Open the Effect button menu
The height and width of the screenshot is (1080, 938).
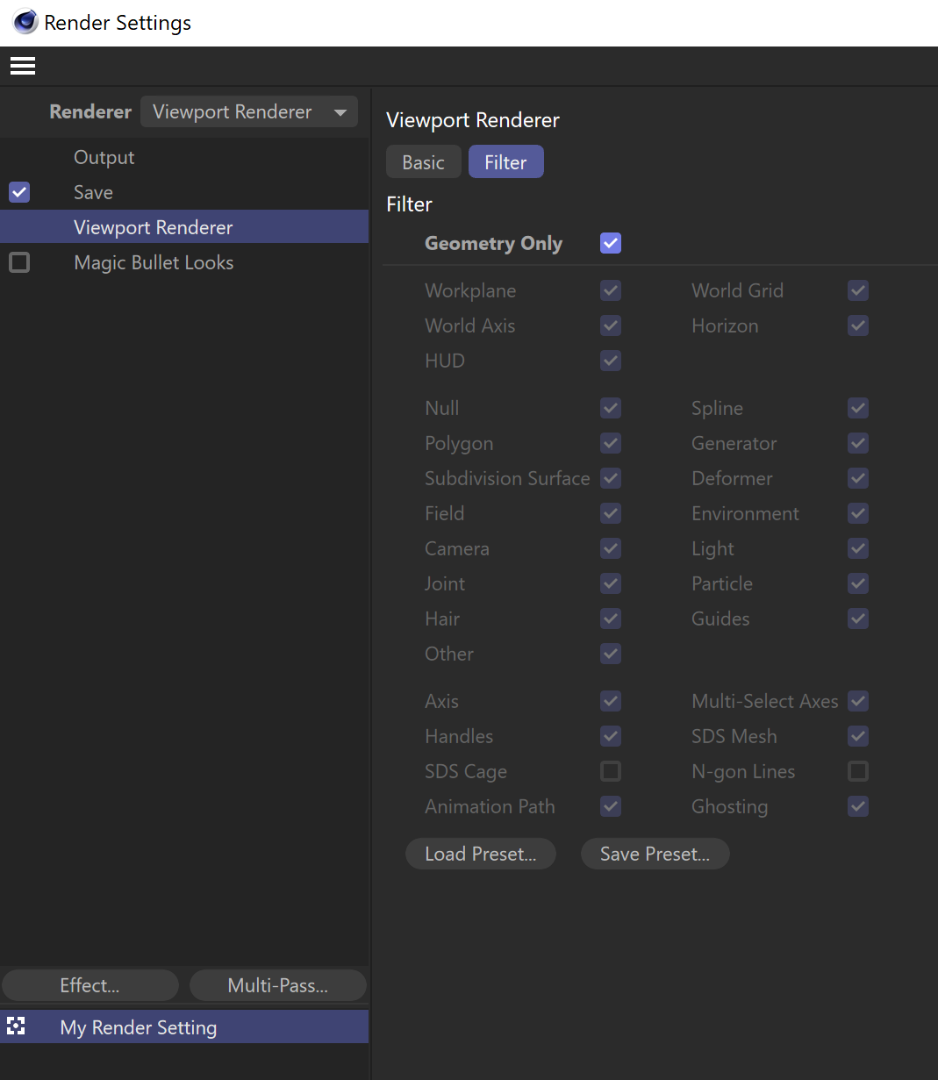pos(90,985)
